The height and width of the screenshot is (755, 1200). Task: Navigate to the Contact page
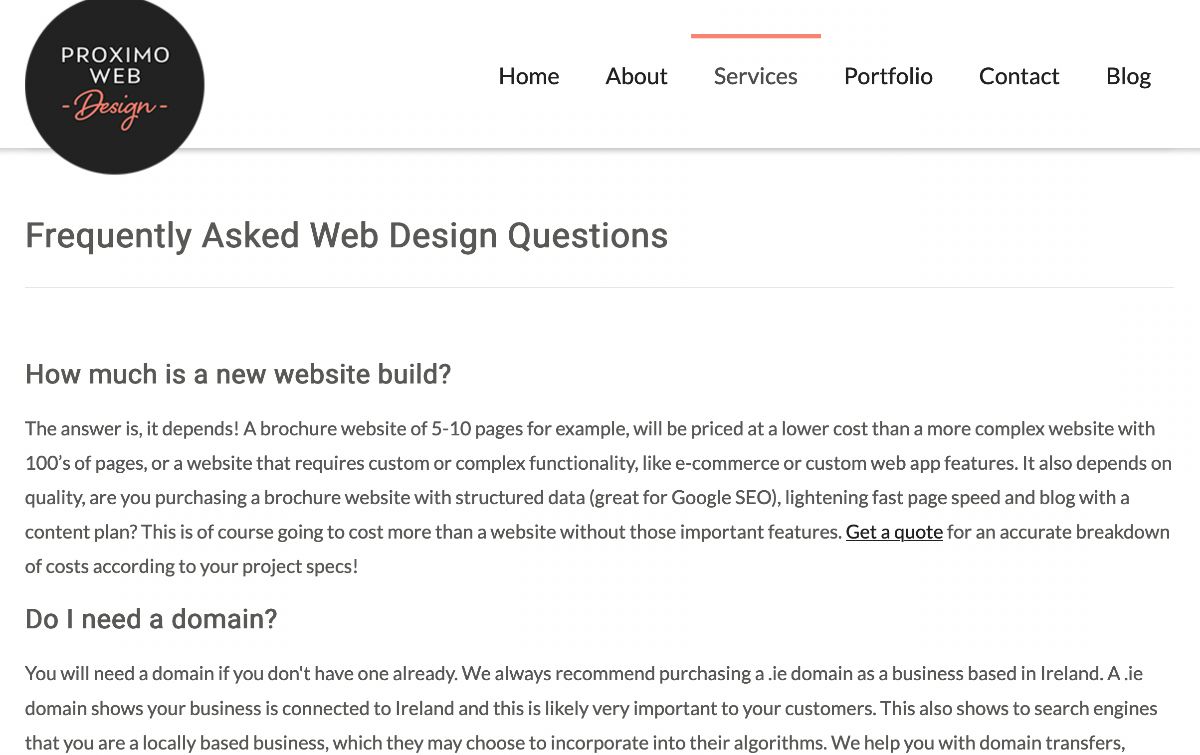click(1019, 76)
